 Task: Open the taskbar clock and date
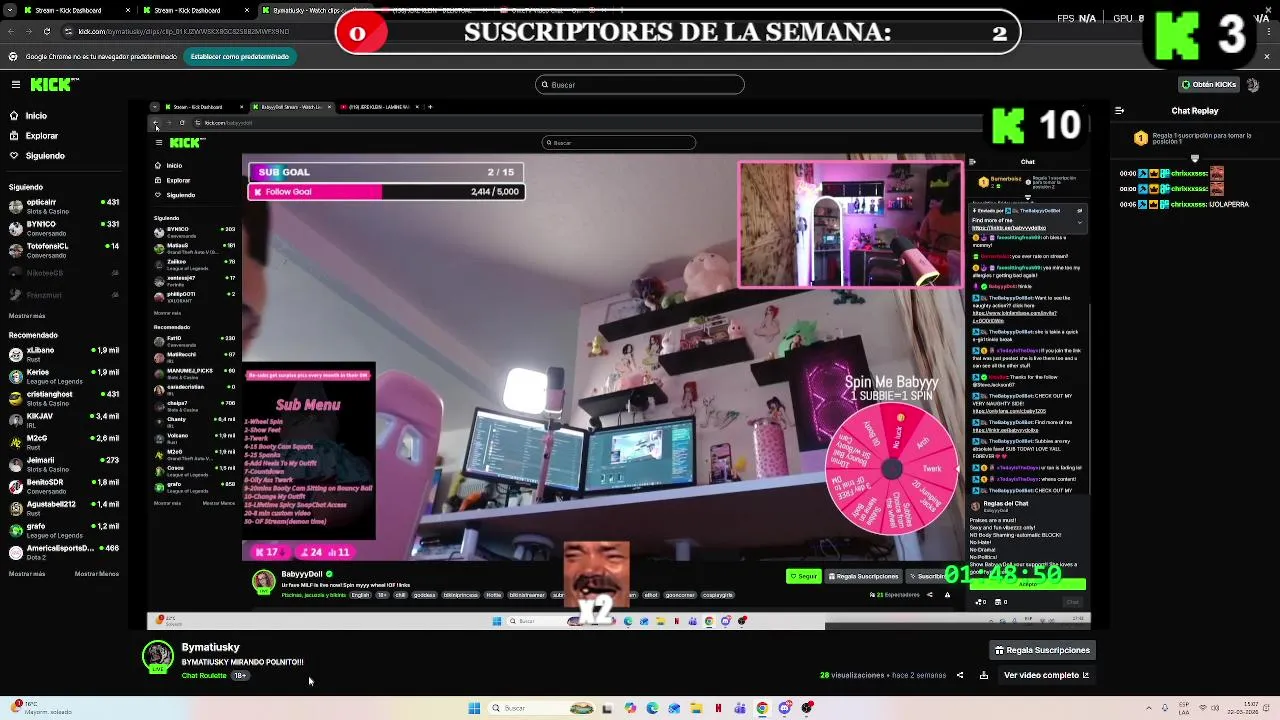coord(1241,708)
